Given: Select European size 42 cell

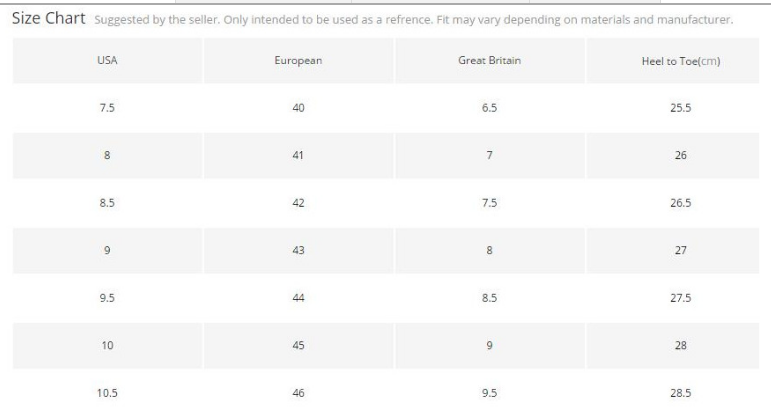Looking at the screenshot, I should pos(298,202).
